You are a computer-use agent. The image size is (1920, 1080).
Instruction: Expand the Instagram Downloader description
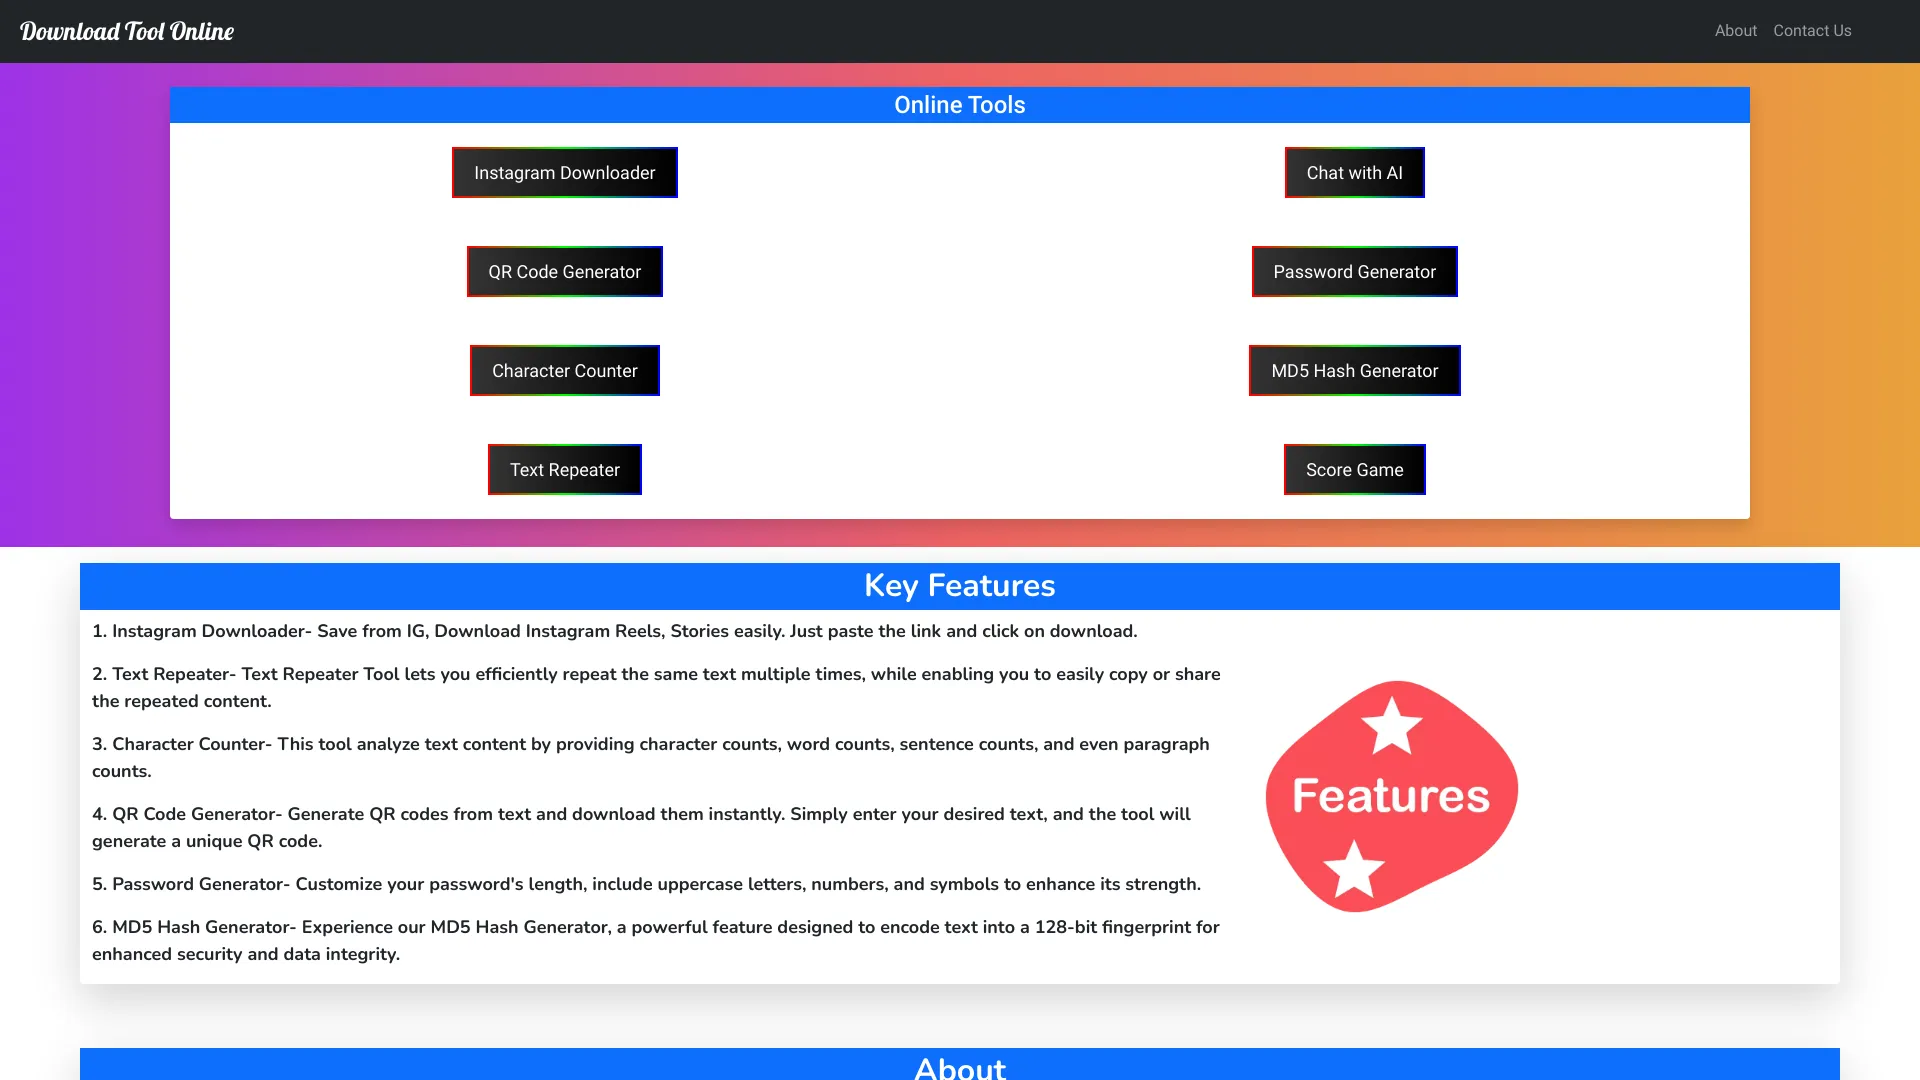pos(609,630)
